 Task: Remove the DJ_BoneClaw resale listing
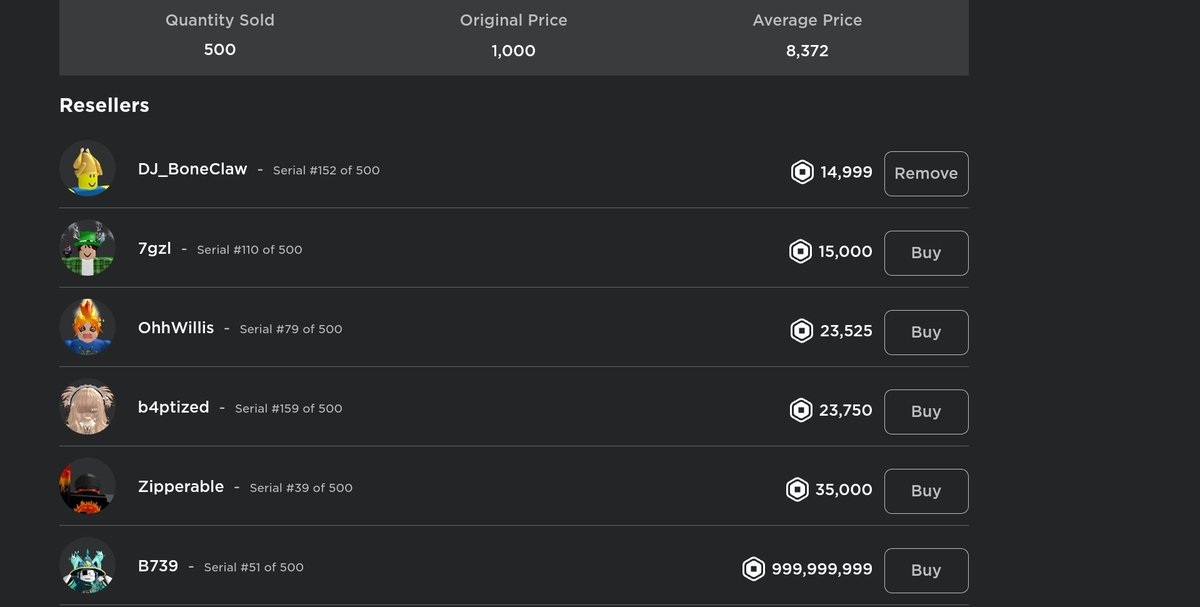pyautogui.click(x=926, y=174)
